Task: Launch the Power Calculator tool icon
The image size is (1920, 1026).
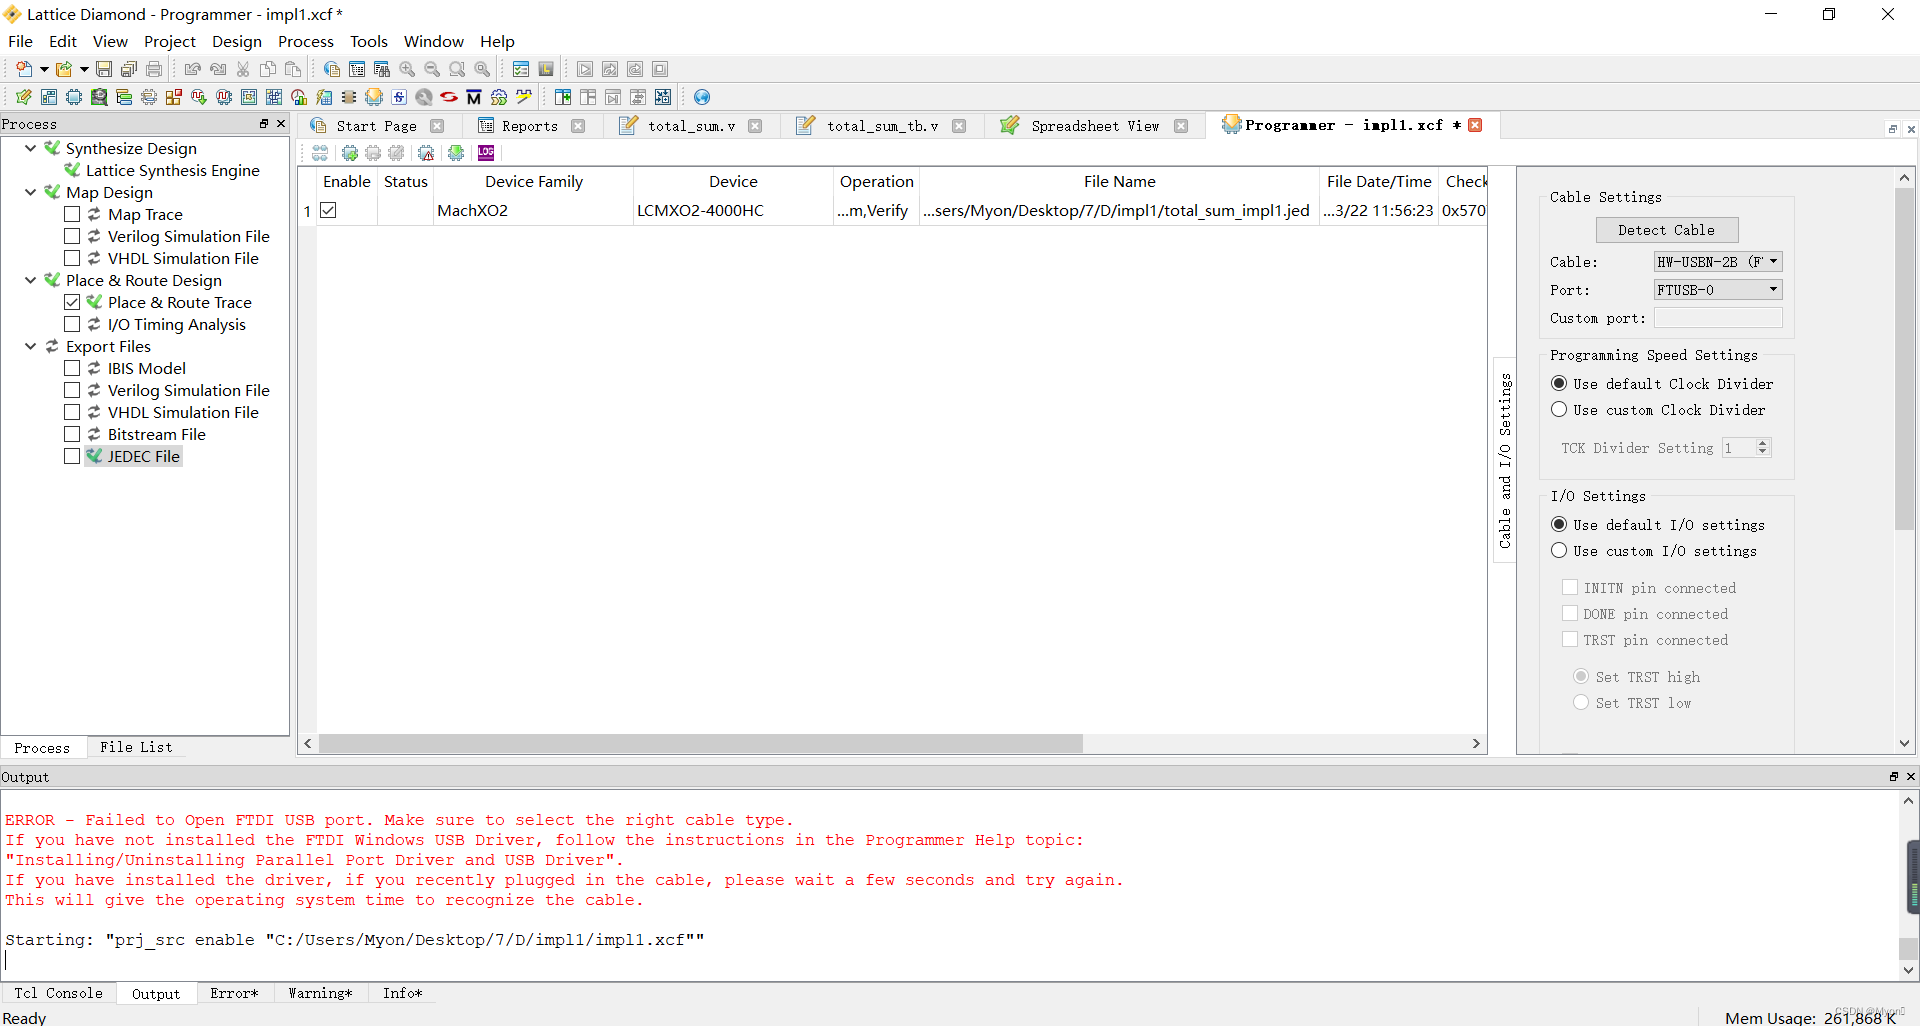Action: pyautogui.click(x=324, y=97)
